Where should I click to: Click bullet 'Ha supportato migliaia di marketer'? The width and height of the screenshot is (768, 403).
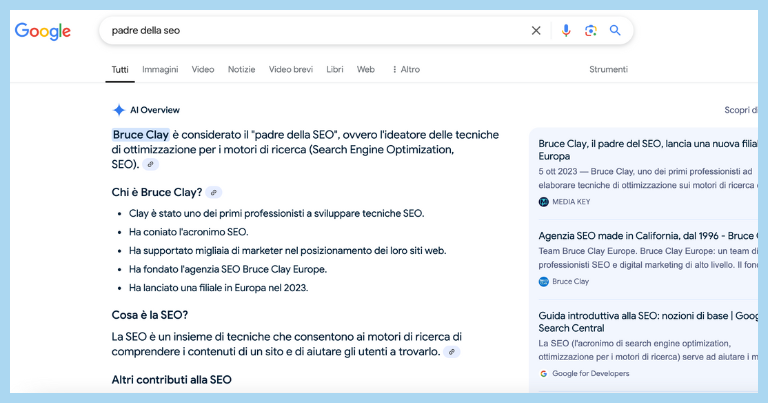pos(288,251)
